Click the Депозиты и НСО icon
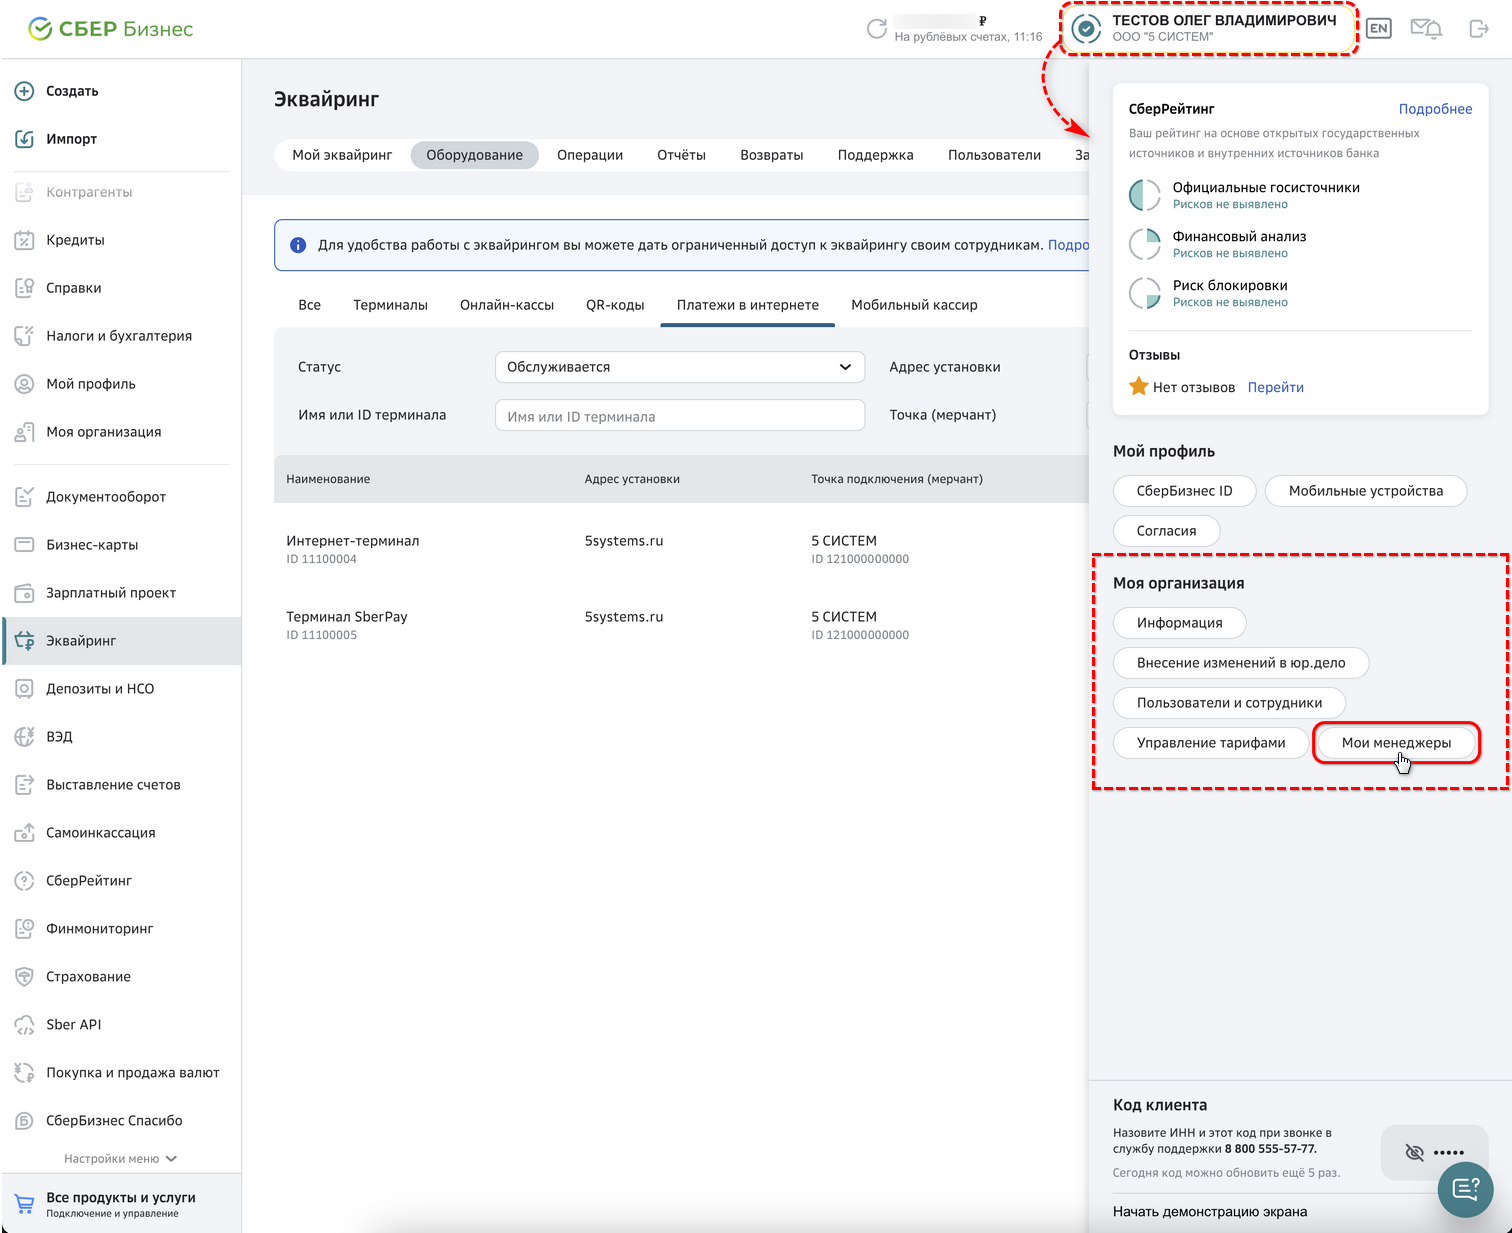This screenshot has width=1512, height=1233. point(24,689)
